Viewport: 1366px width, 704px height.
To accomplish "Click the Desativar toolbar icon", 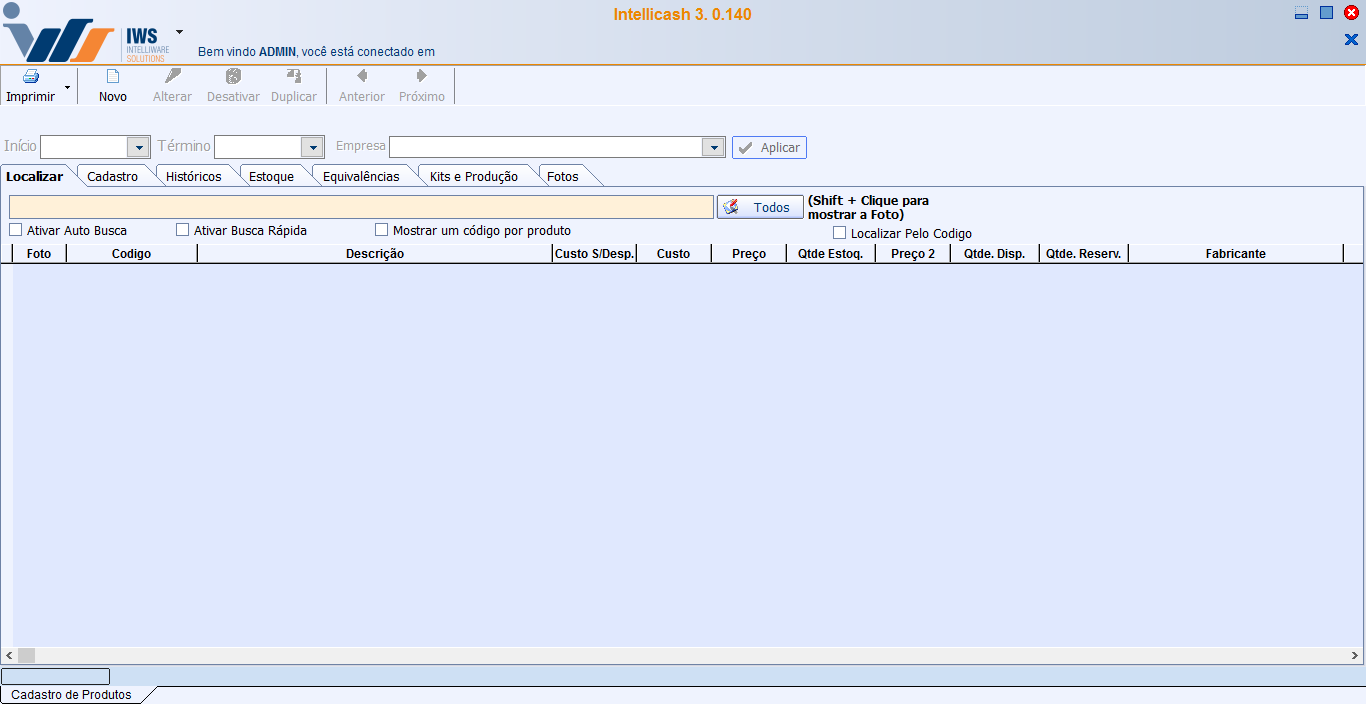I will [x=233, y=76].
